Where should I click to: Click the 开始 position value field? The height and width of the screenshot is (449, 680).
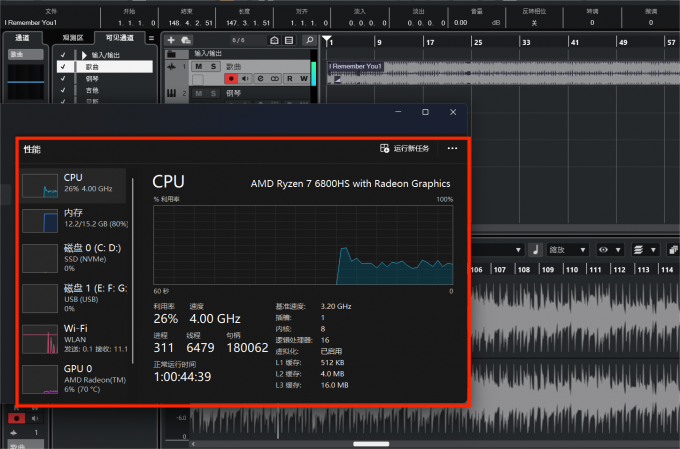(136, 23)
